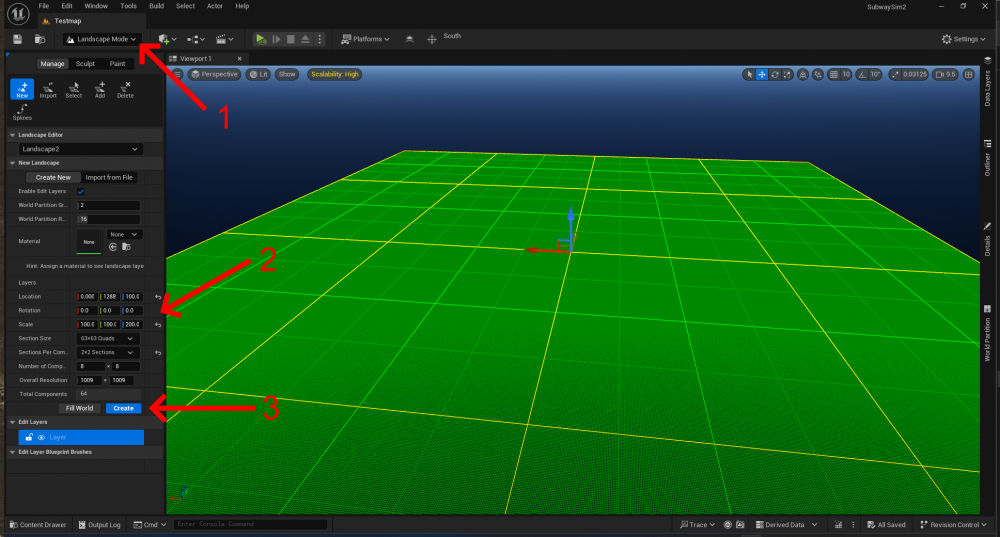Click the Delete landscape tool icon

pyautogui.click(x=125, y=89)
